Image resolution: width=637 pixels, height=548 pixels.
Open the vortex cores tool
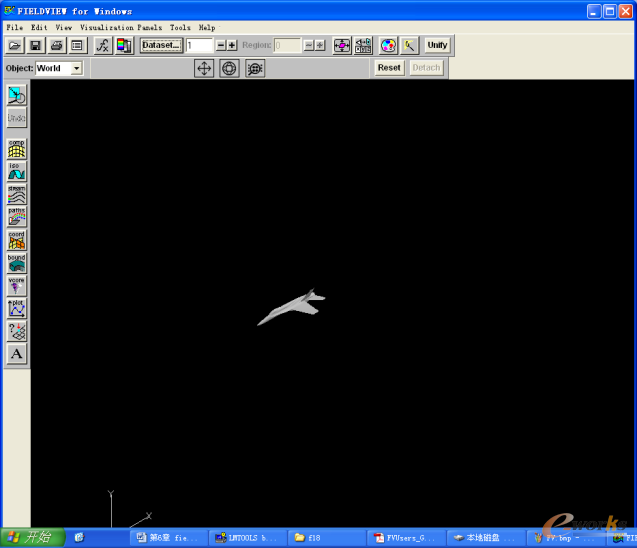coord(17,286)
